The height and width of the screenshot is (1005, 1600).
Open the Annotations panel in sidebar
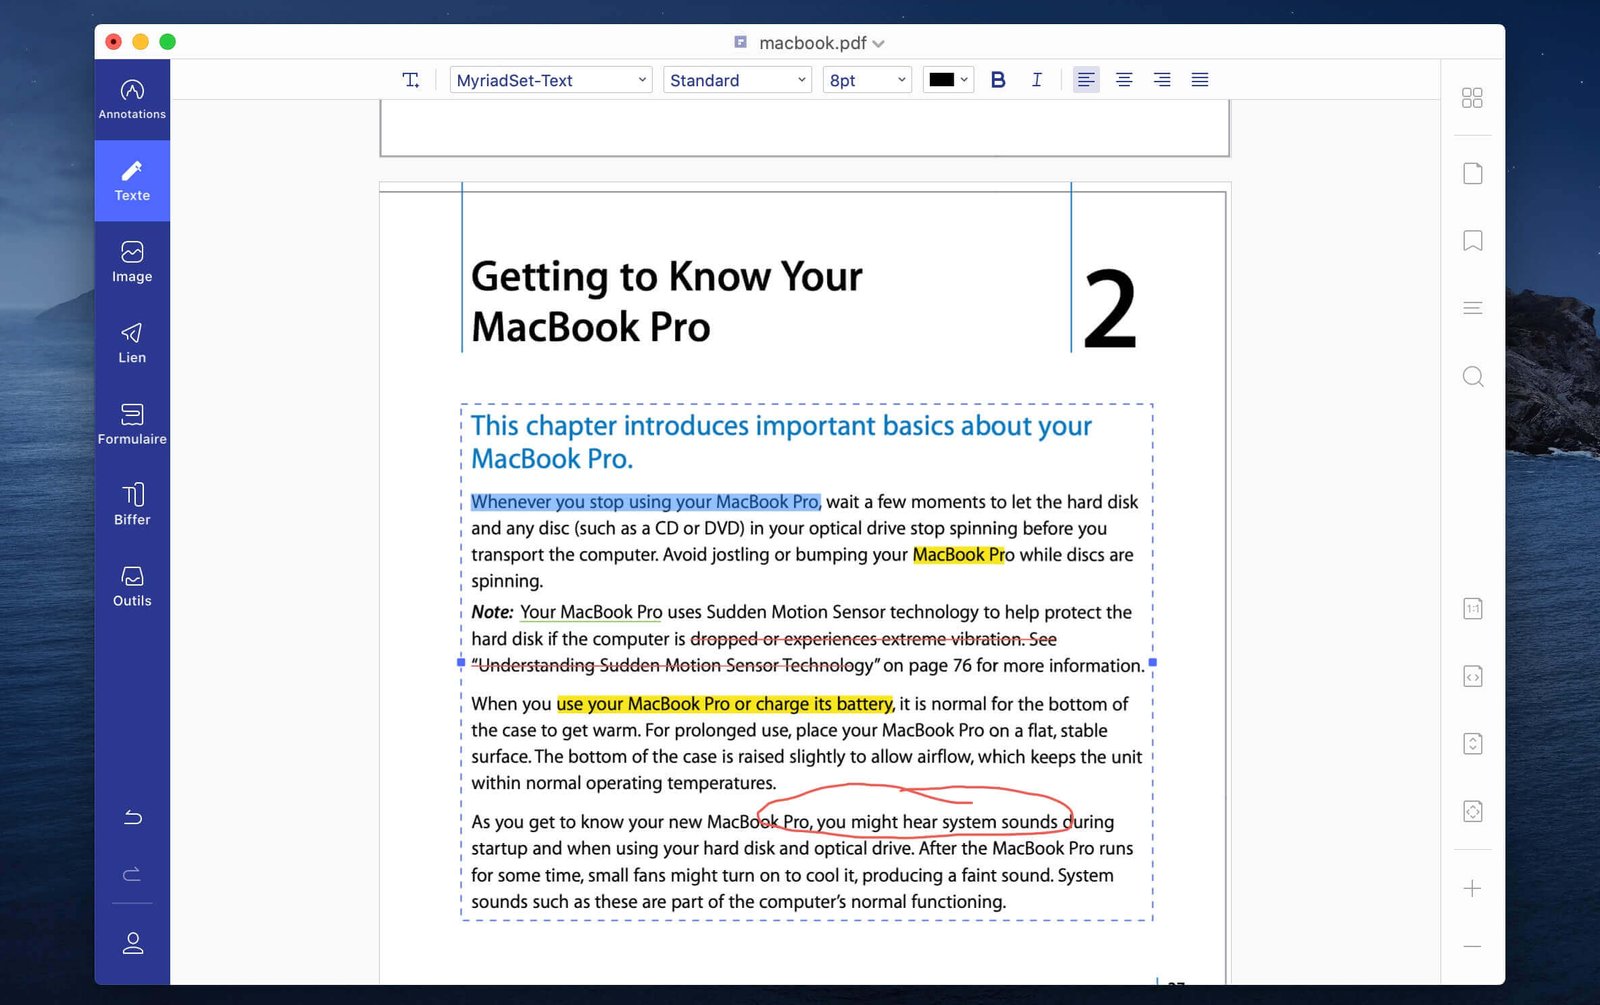[132, 100]
